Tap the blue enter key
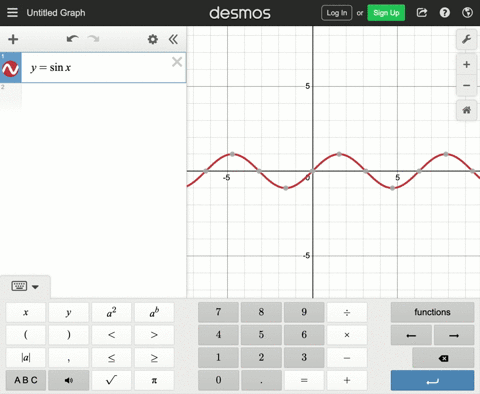The height and width of the screenshot is (394, 480). (x=432, y=380)
